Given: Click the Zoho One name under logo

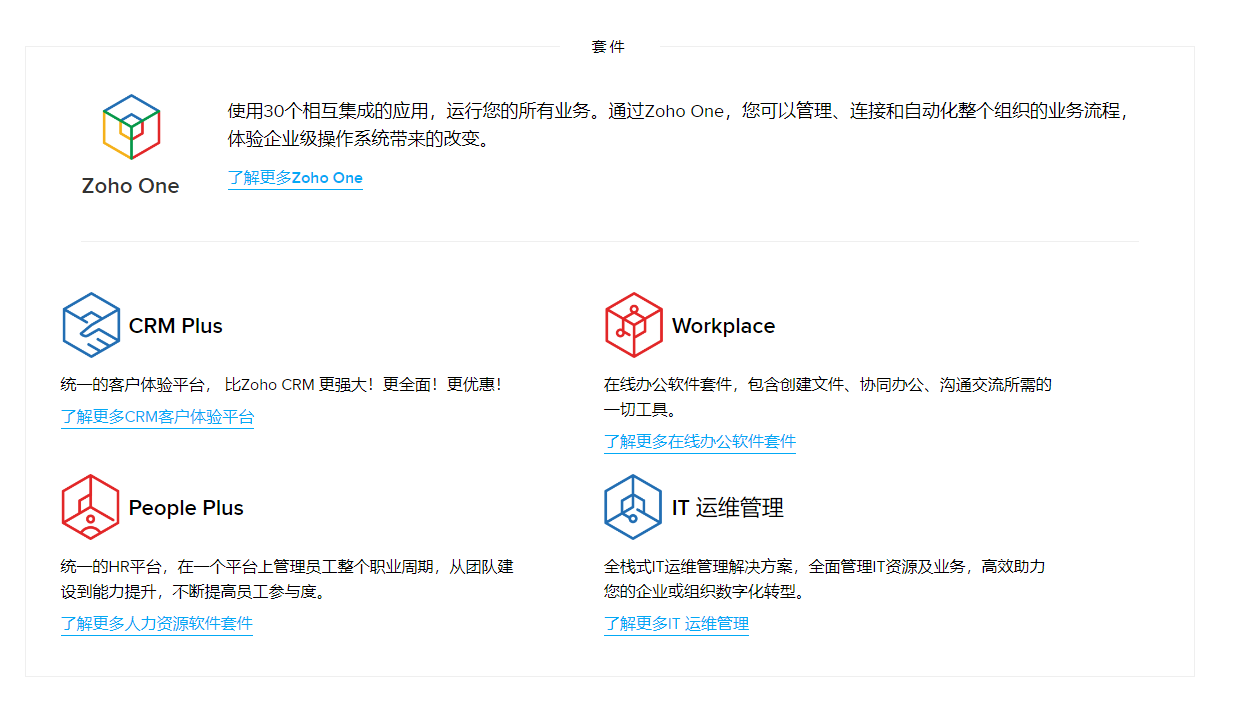Looking at the screenshot, I should (131, 186).
